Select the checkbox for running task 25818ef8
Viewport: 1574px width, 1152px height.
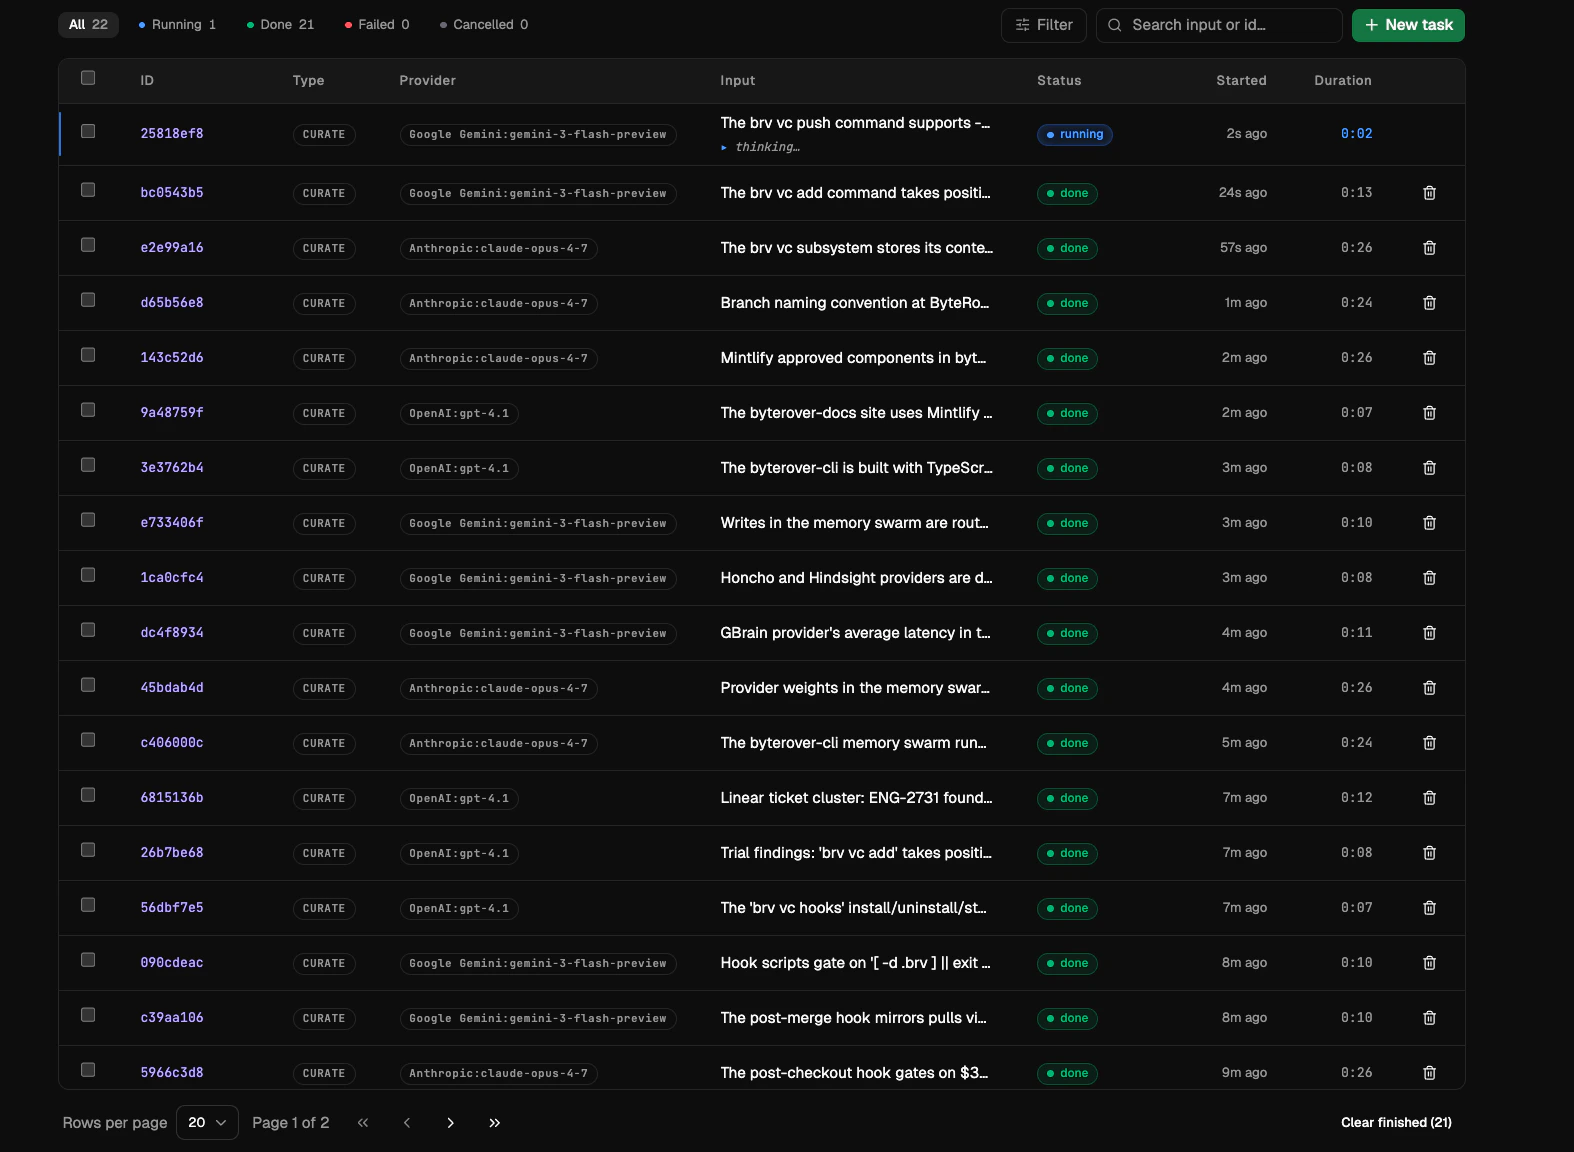point(88,131)
